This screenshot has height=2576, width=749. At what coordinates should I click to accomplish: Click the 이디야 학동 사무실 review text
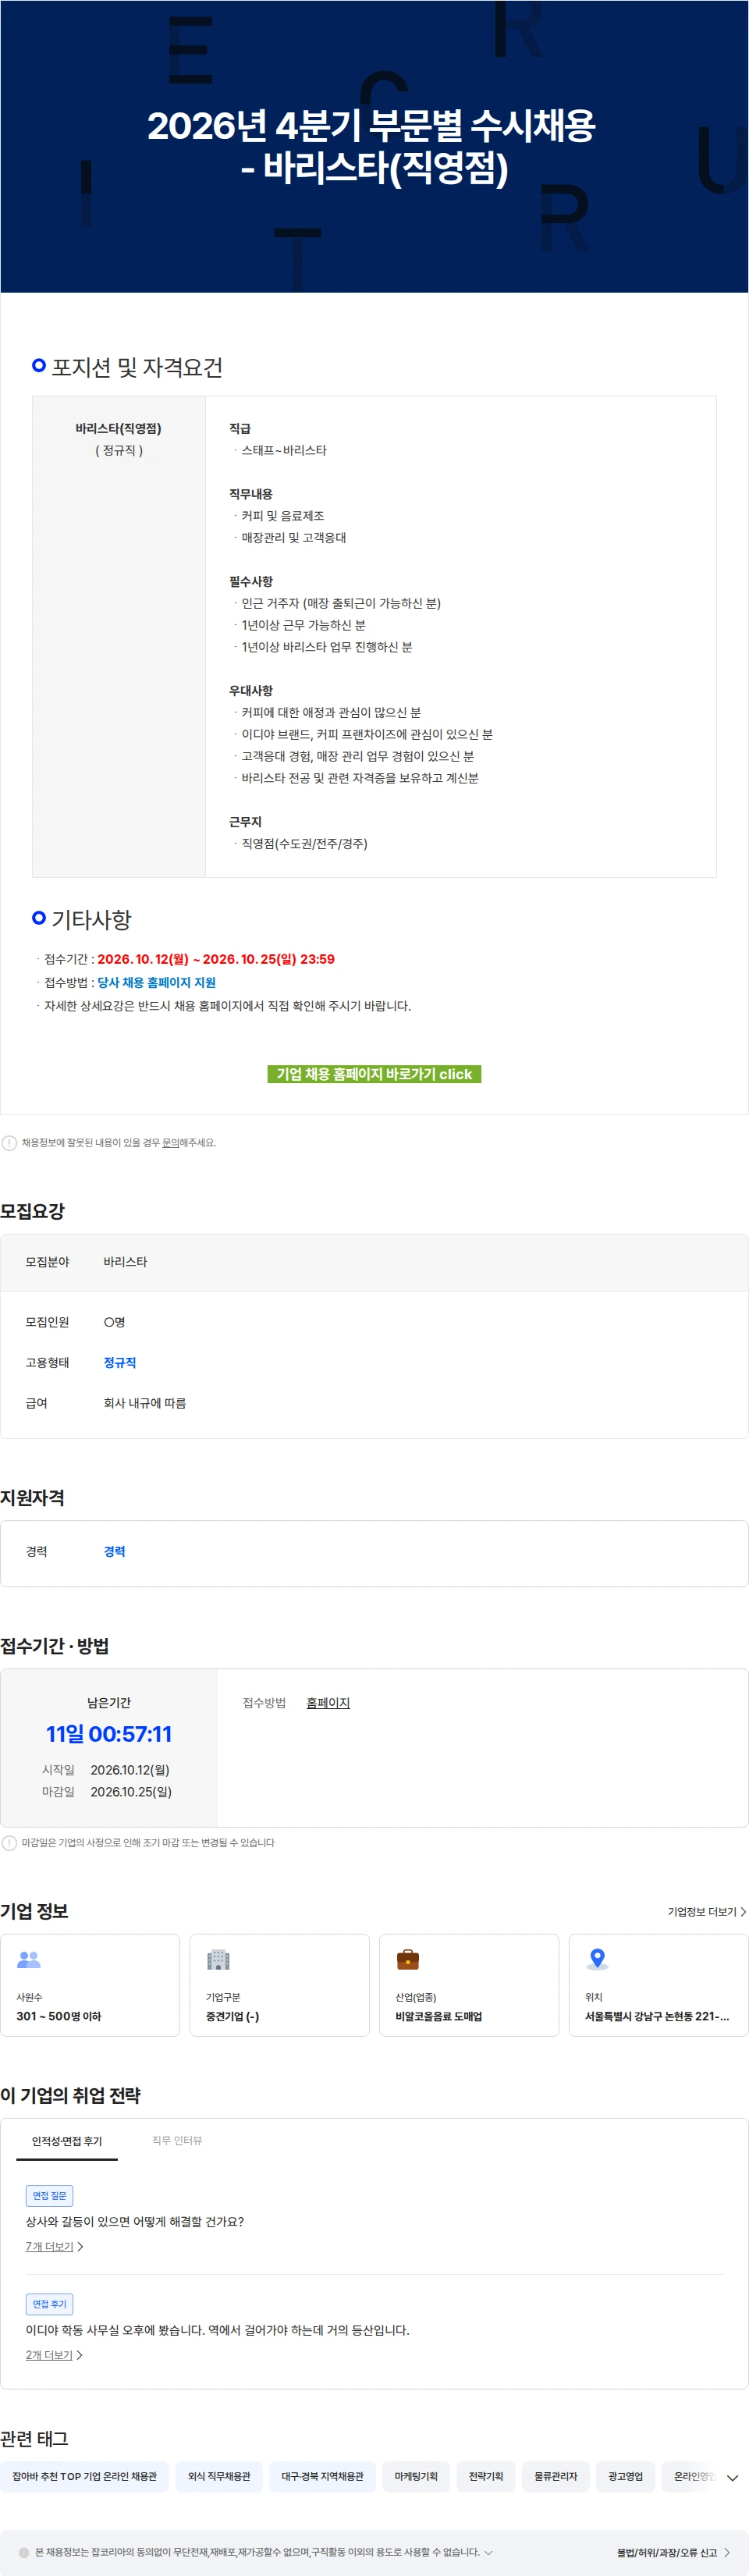click(217, 2329)
